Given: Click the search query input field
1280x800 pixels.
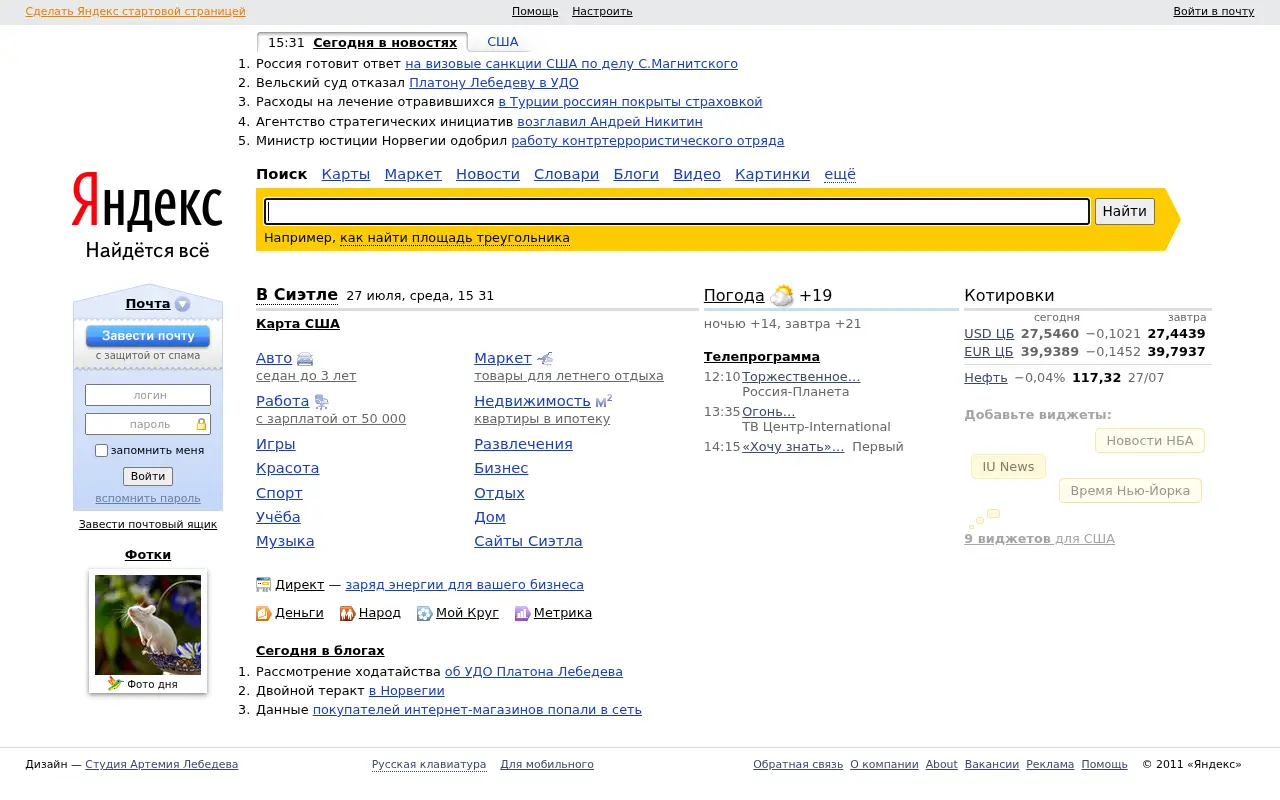Looking at the screenshot, I should 677,211.
